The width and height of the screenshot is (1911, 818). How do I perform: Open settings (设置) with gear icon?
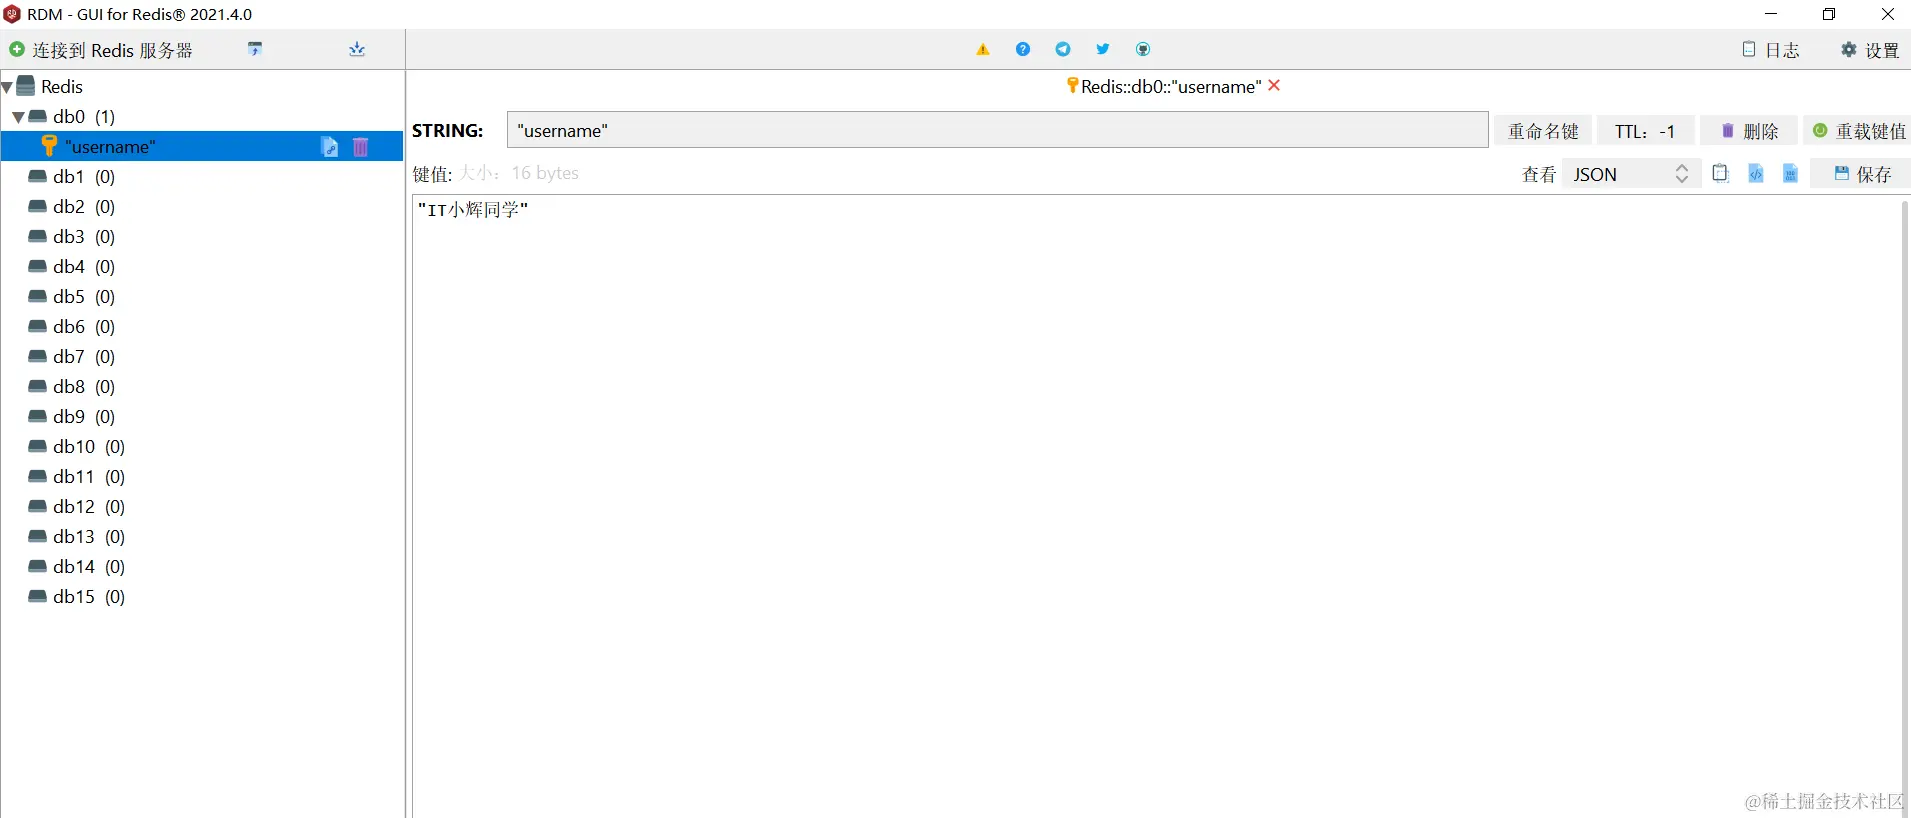[x=1870, y=50]
